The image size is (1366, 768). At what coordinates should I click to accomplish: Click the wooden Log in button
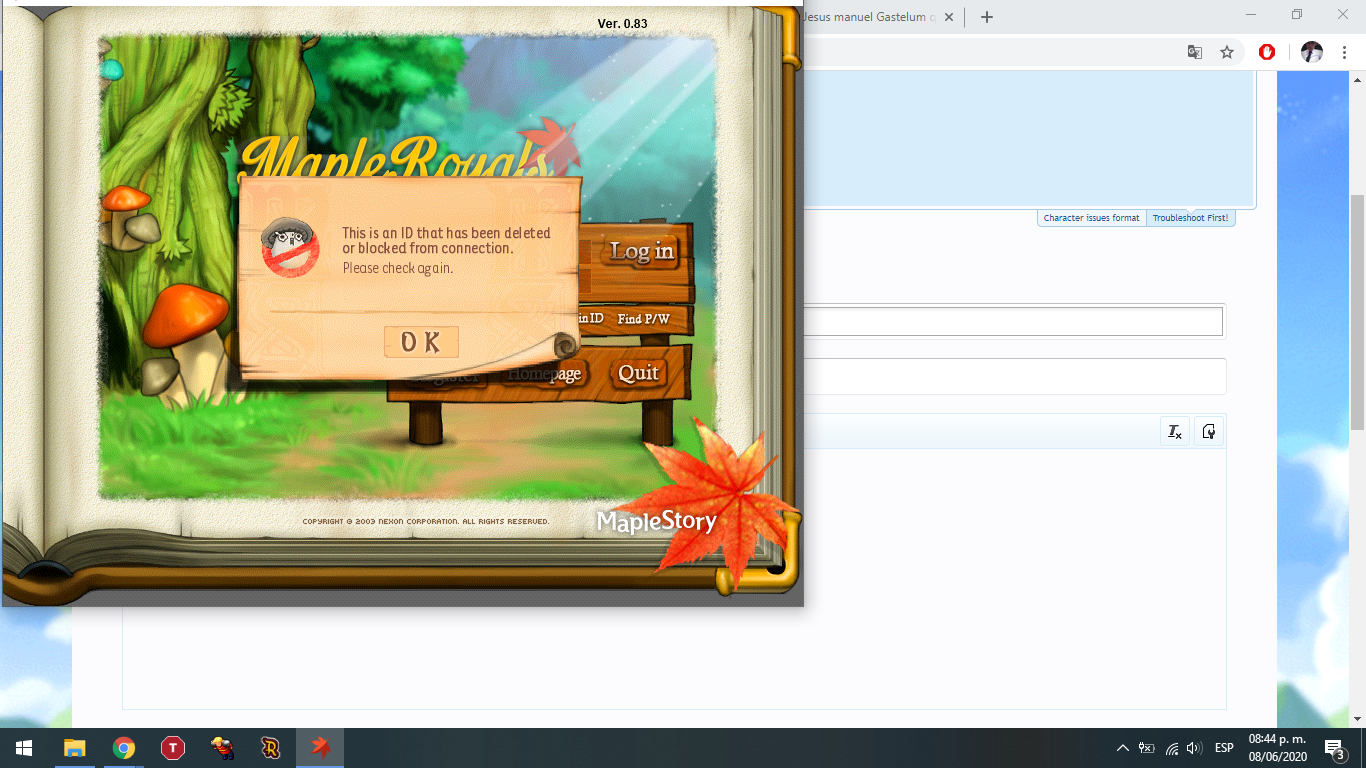click(642, 252)
